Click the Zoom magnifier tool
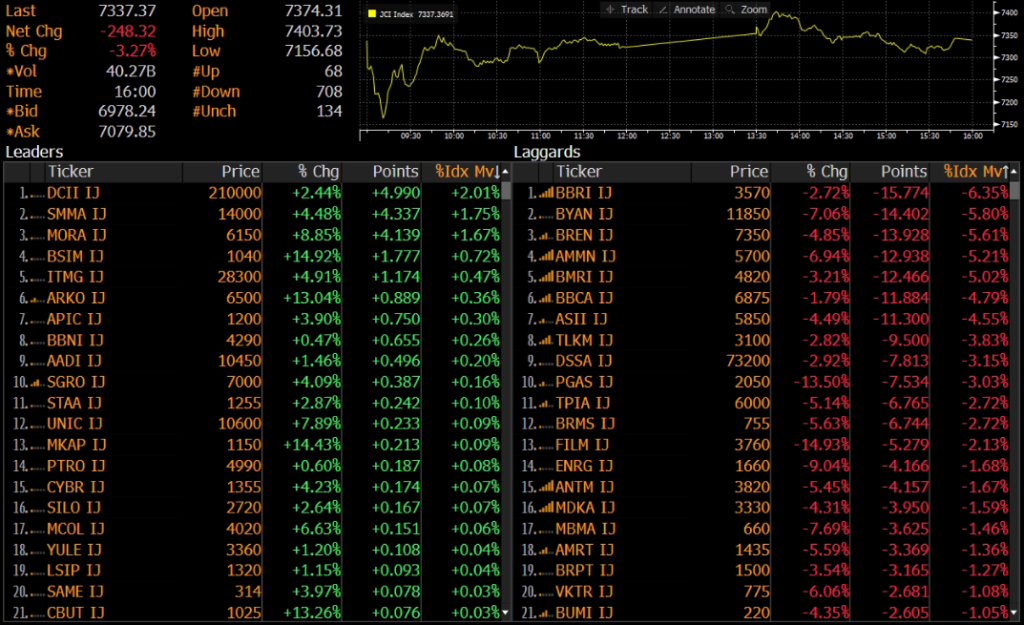This screenshot has width=1024, height=625. pos(746,10)
